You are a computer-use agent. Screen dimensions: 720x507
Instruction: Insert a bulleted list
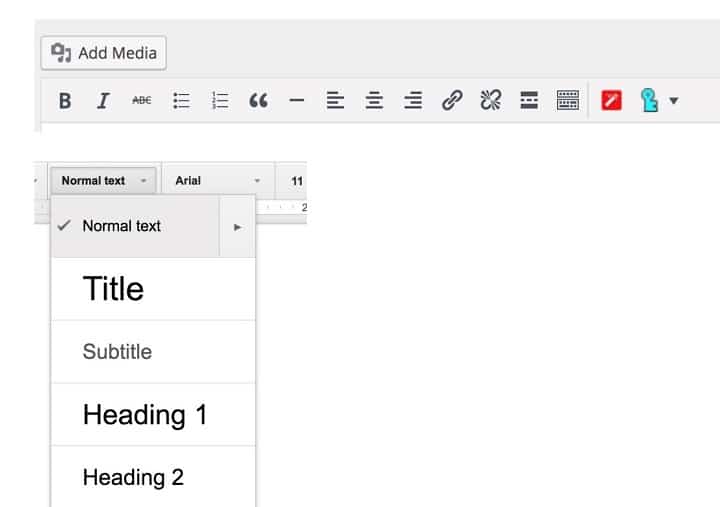click(x=181, y=100)
